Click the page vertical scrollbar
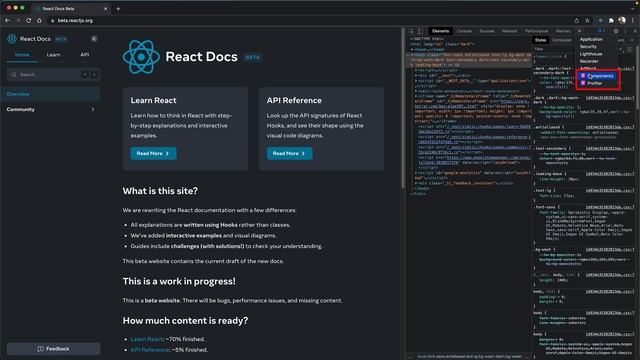Screen dimensions: 640x360 pyautogui.click(x=403, y=108)
